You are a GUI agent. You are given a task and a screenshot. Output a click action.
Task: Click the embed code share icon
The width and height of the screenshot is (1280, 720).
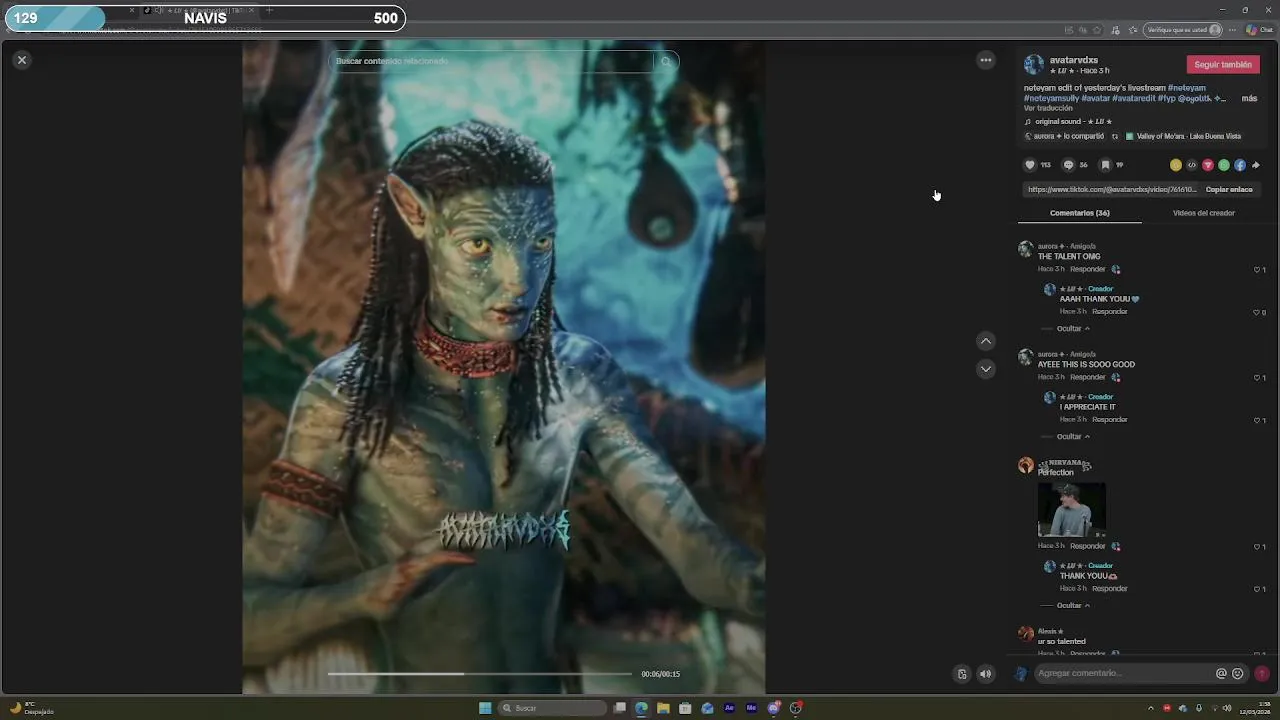click(x=1192, y=165)
